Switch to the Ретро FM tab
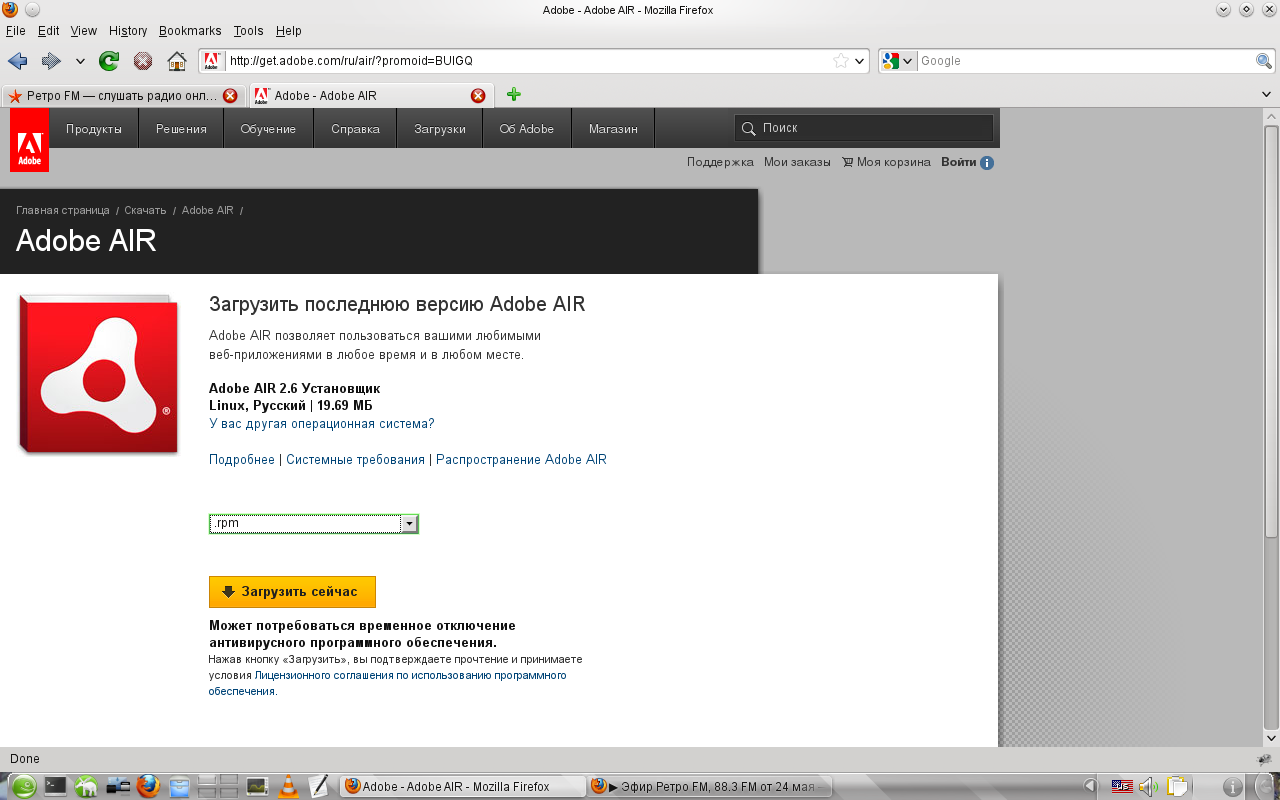This screenshot has height=800, width=1280. click(x=122, y=96)
